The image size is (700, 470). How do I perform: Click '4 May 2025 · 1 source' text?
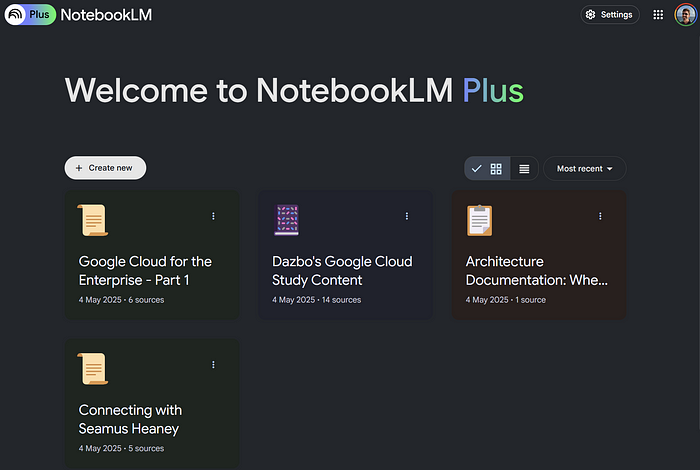(x=506, y=300)
